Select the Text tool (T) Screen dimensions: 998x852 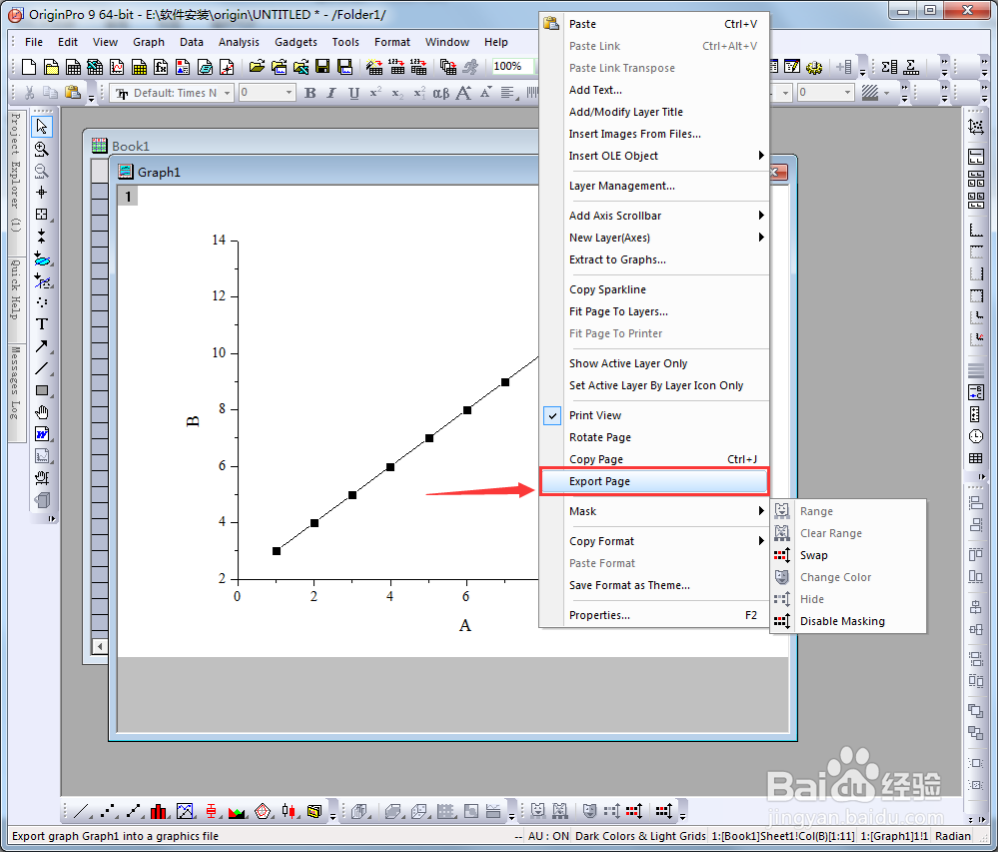coord(42,324)
